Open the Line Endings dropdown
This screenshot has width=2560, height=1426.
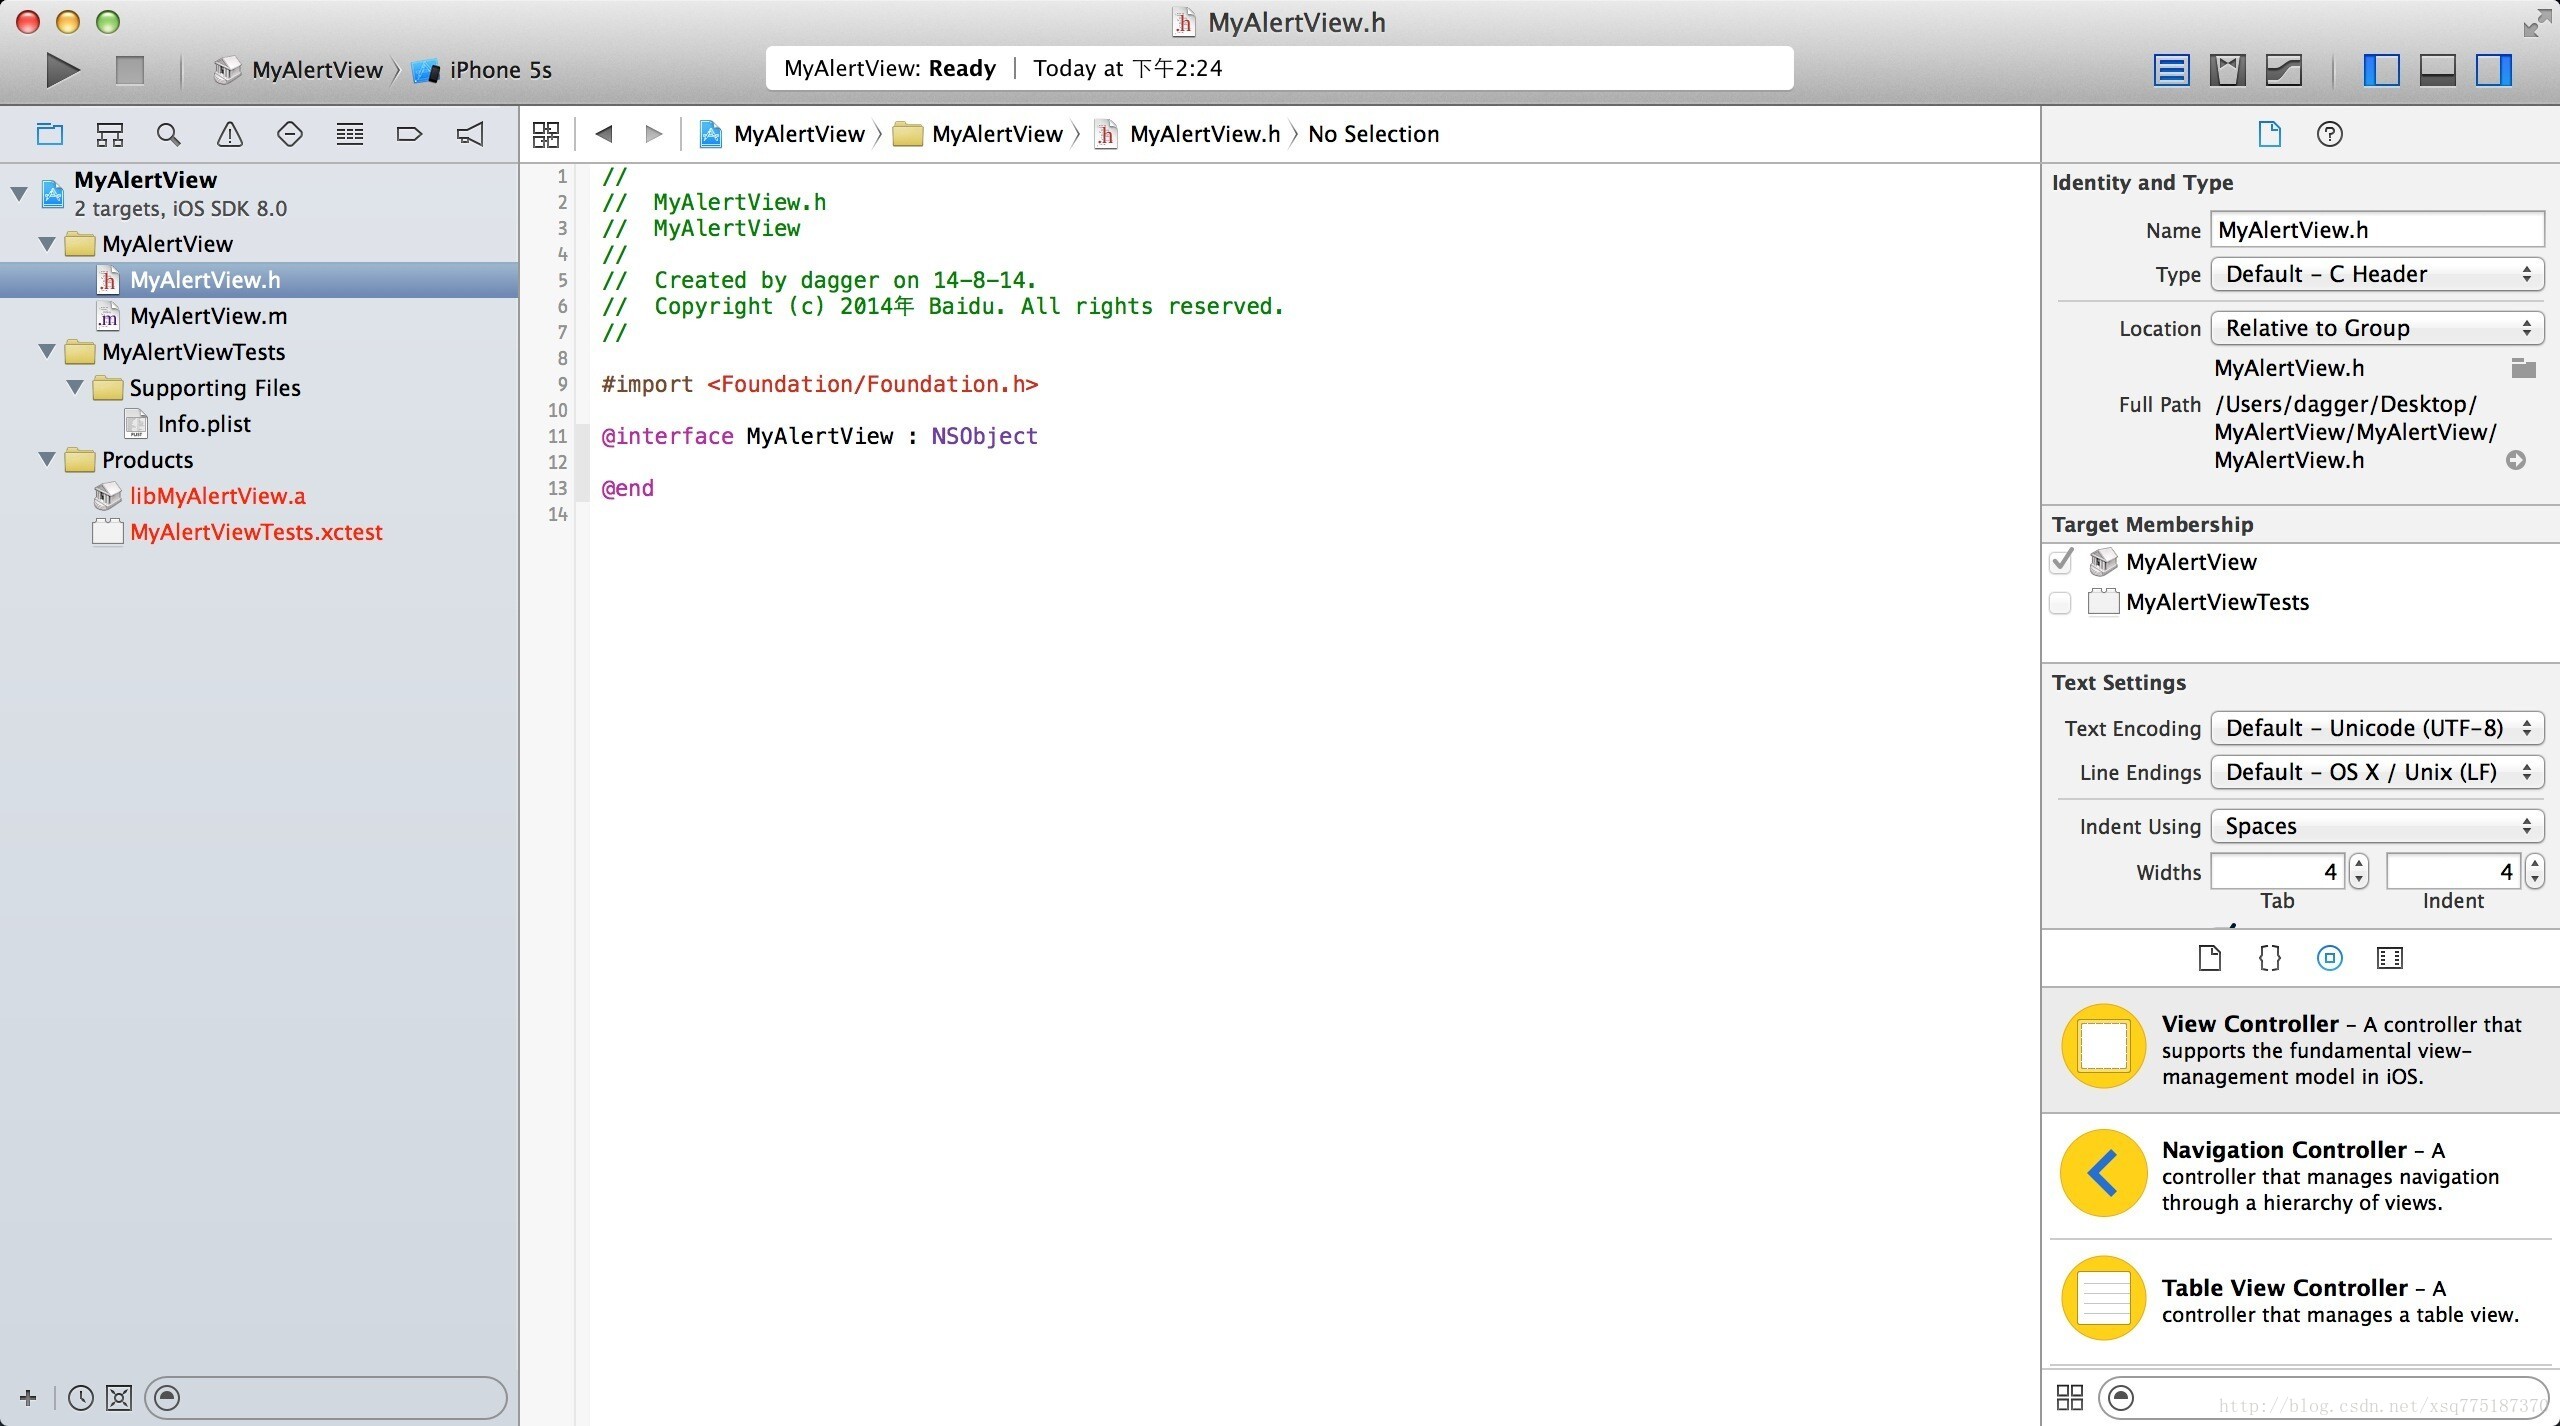pos(2377,772)
